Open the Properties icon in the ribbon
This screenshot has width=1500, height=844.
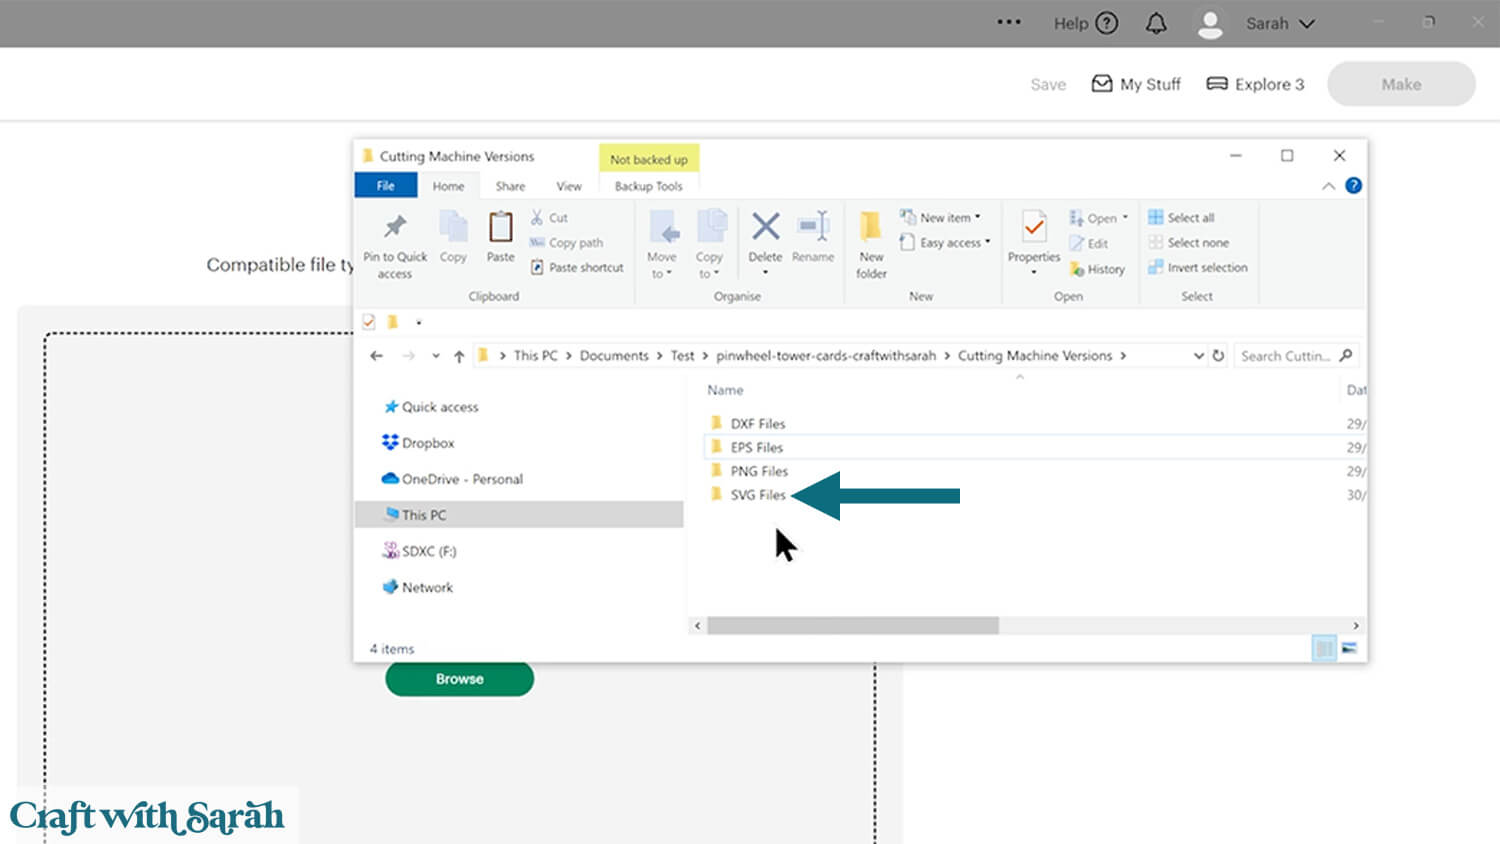point(1033,228)
